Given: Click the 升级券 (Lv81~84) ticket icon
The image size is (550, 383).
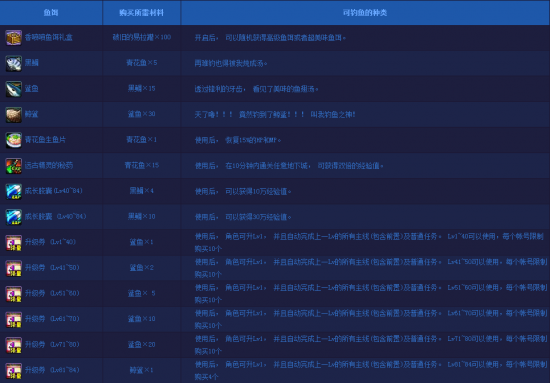Looking at the screenshot, I should (14, 370).
